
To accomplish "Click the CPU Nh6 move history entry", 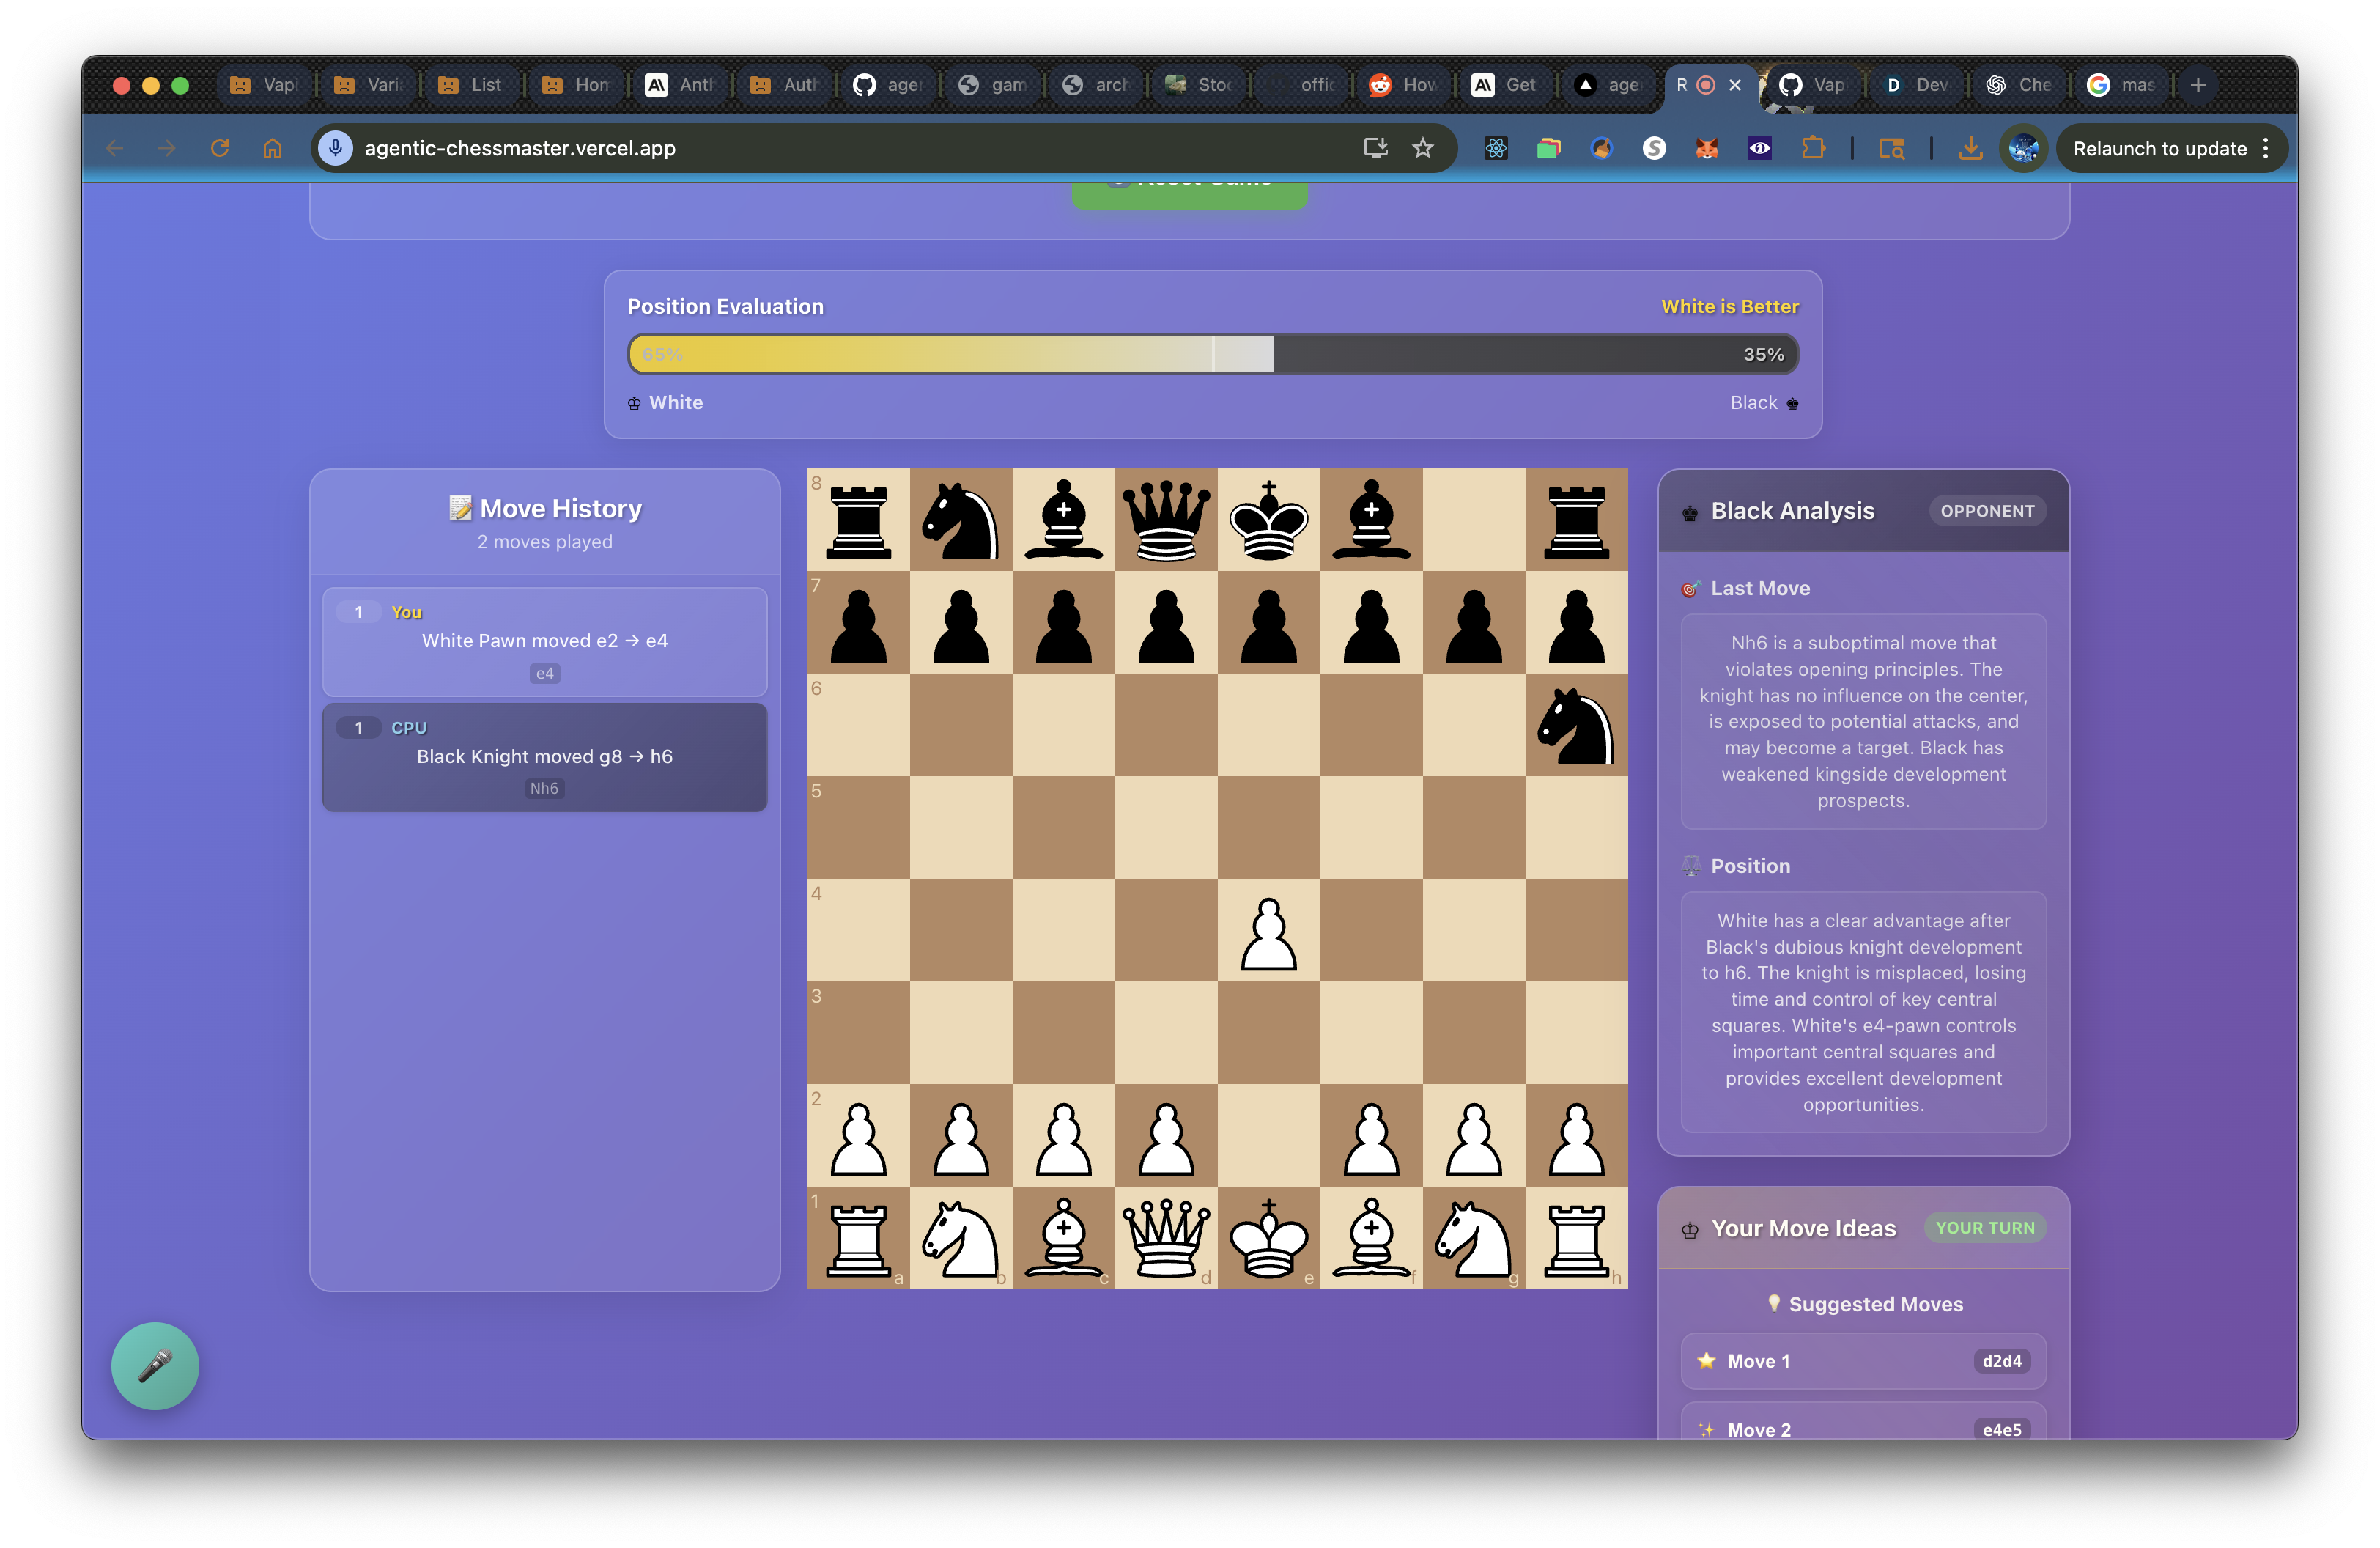I will coord(544,757).
